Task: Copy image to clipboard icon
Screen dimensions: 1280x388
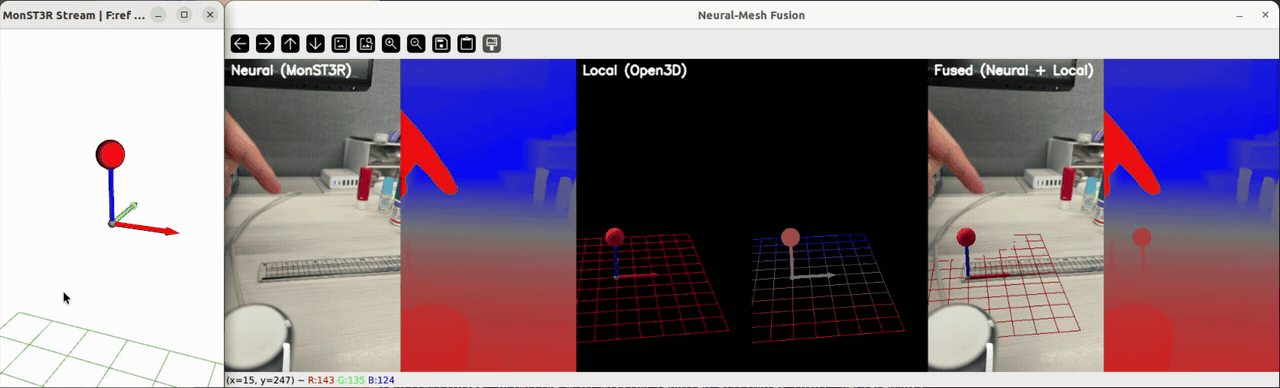Action: 466,43
